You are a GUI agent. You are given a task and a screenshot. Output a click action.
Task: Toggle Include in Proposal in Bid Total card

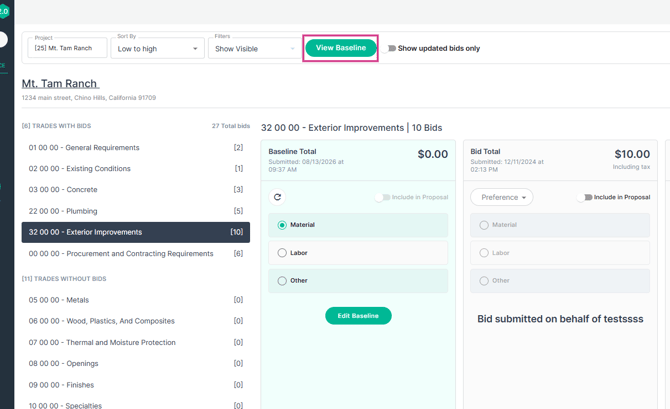pos(584,197)
